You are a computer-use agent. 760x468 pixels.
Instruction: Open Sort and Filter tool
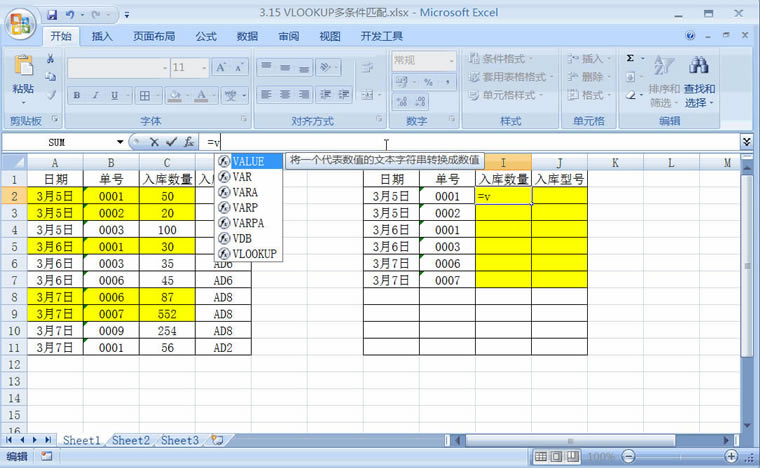[664, 80]
